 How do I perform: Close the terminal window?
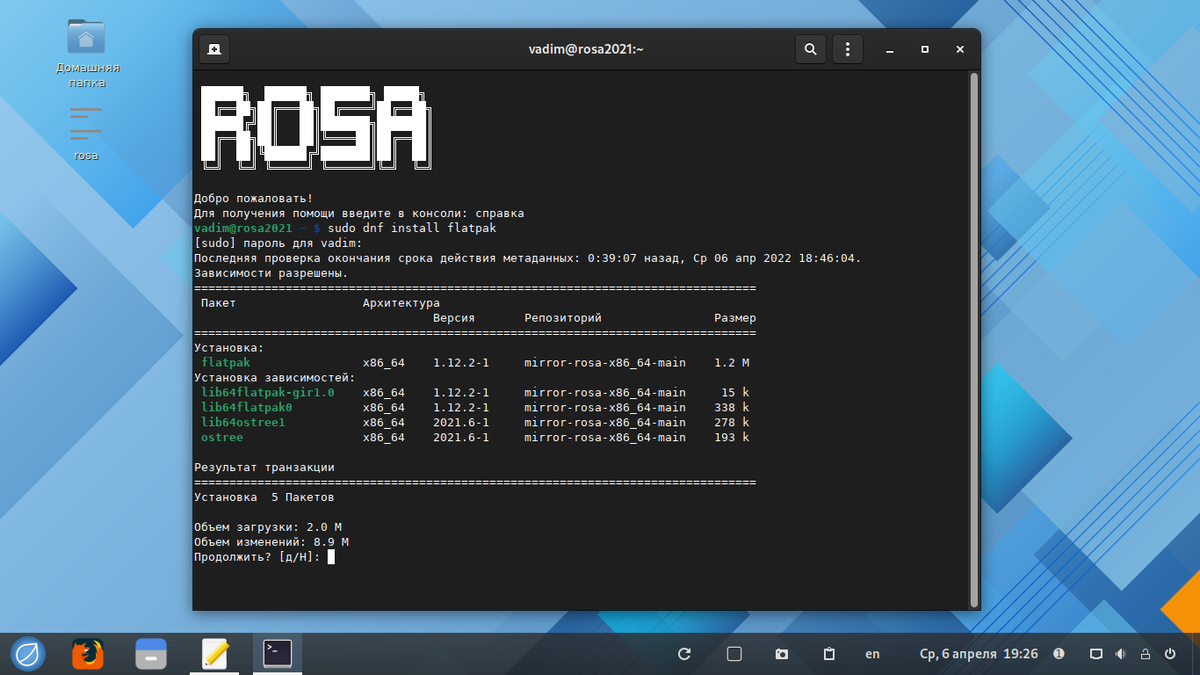tap(960, 49)
